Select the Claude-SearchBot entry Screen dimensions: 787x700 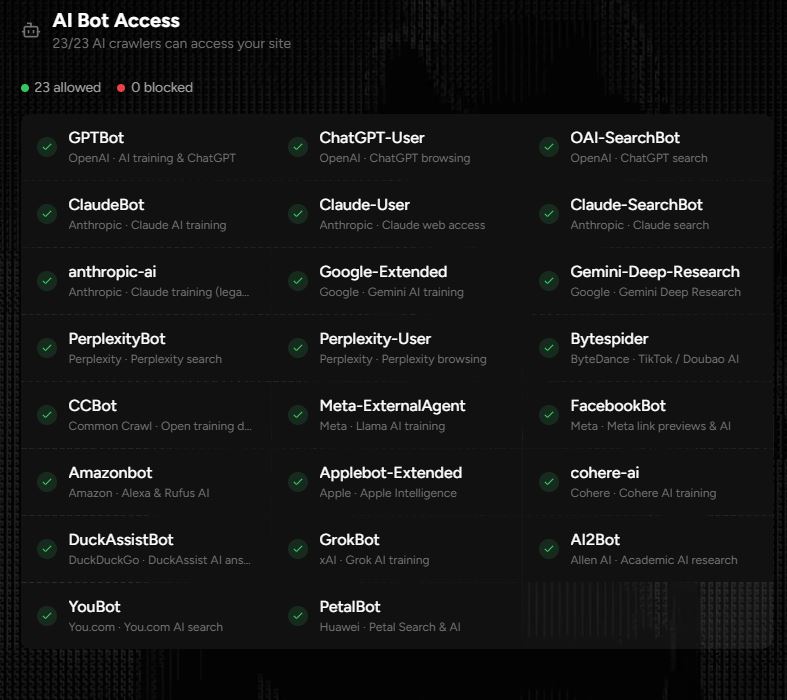coord(636,205)
